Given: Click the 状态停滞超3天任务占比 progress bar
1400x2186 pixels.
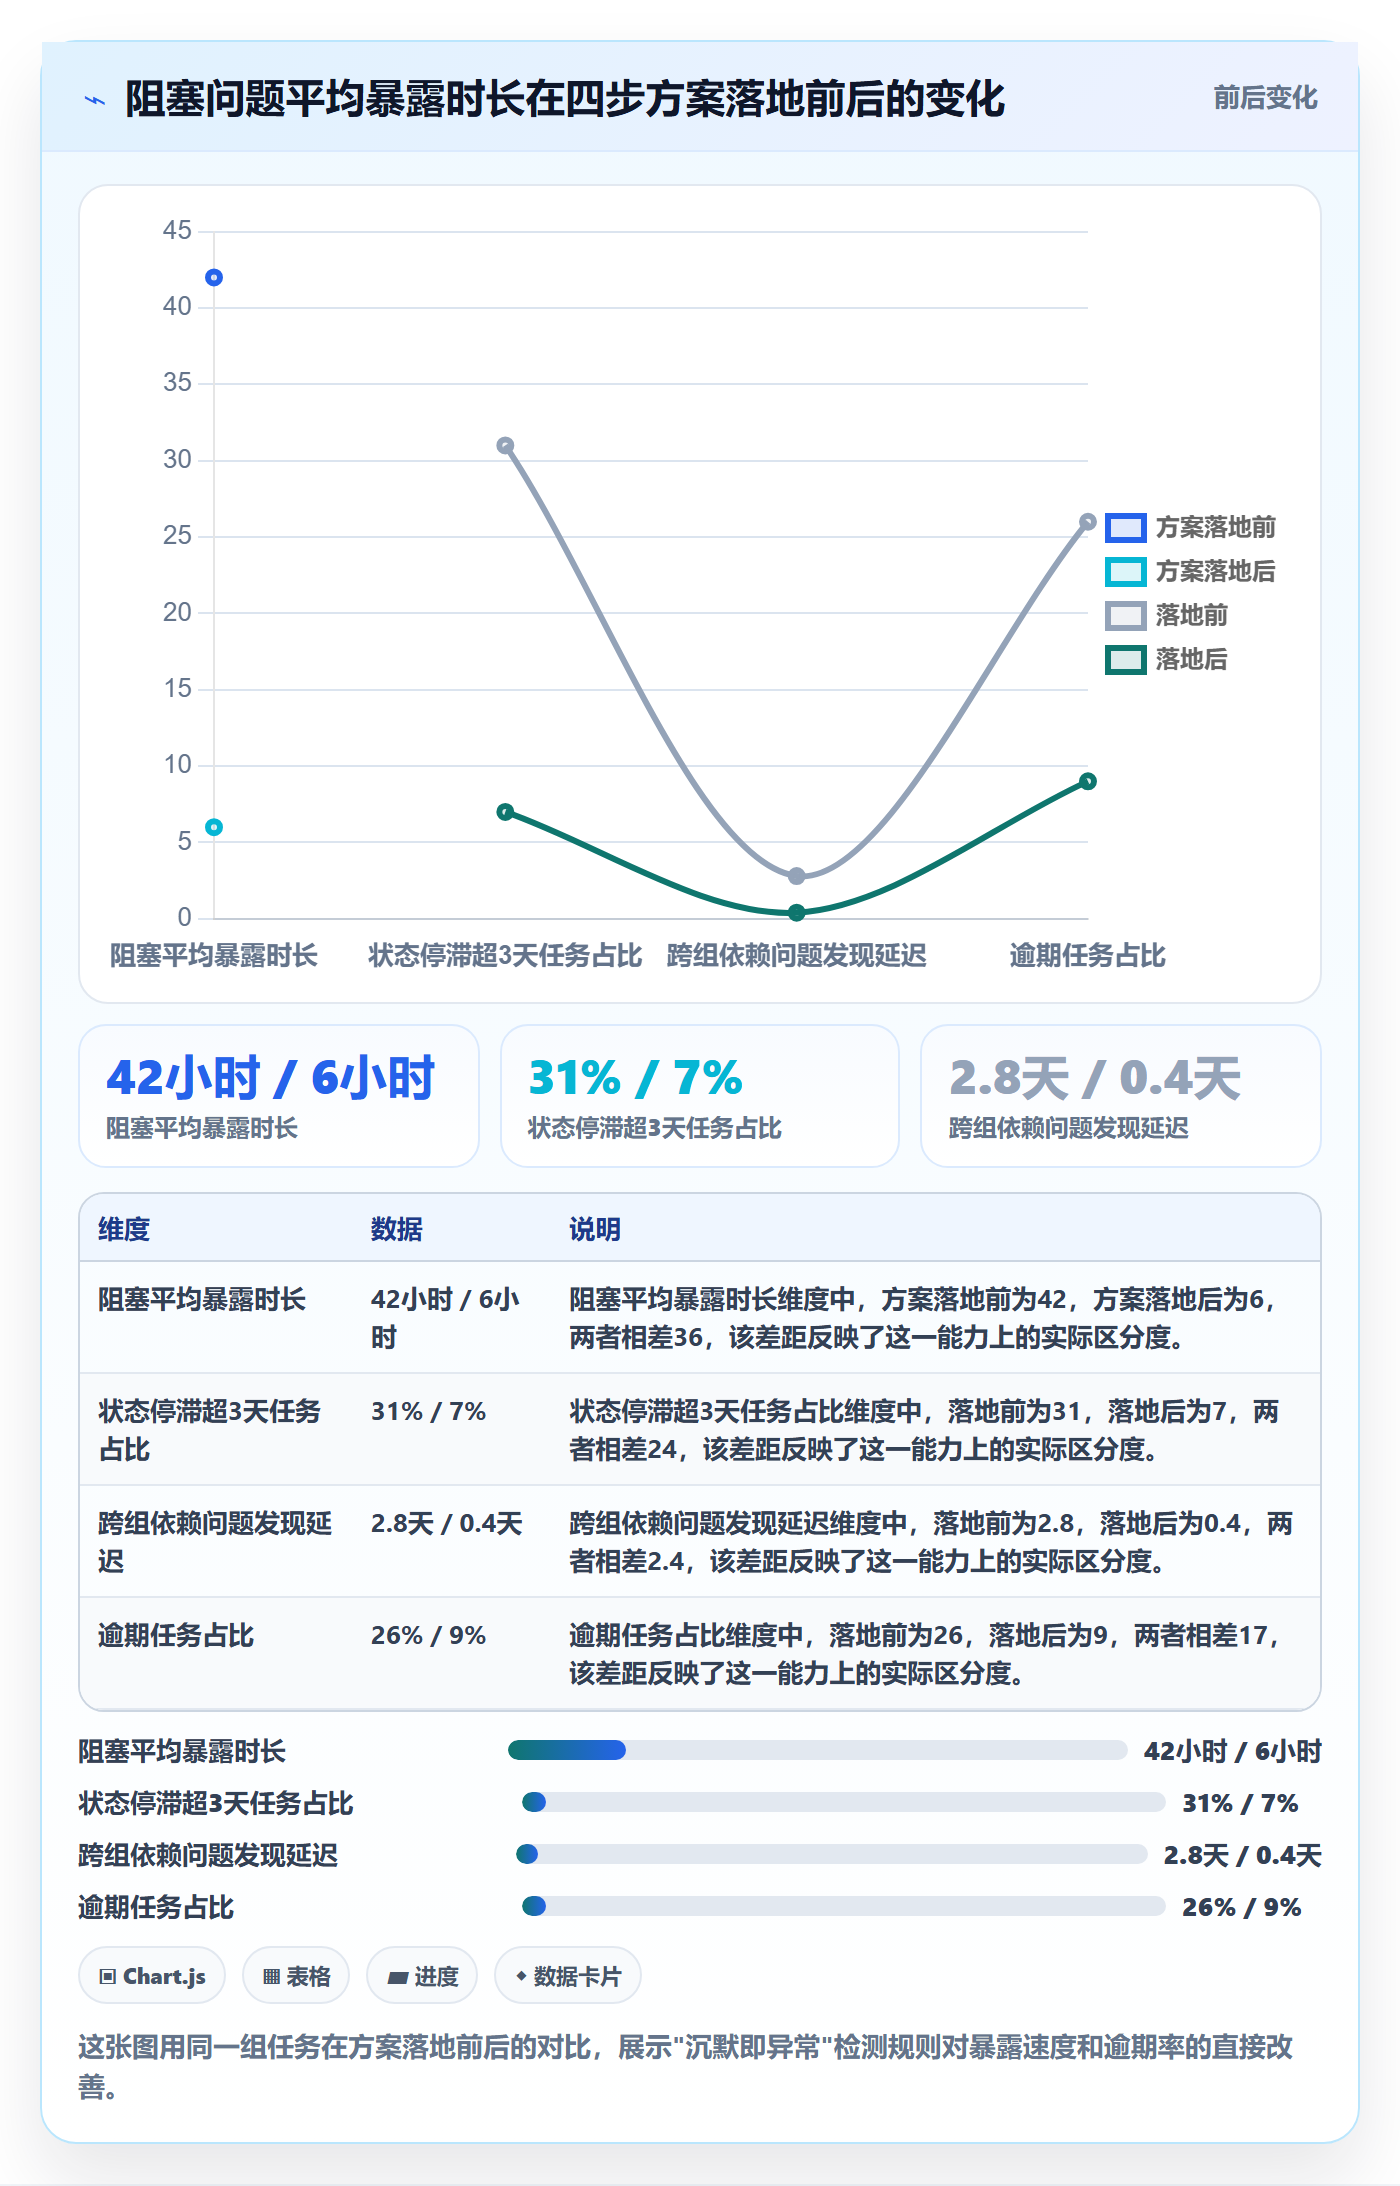Looking at the screenshot, I should [x=844, y=1802].
